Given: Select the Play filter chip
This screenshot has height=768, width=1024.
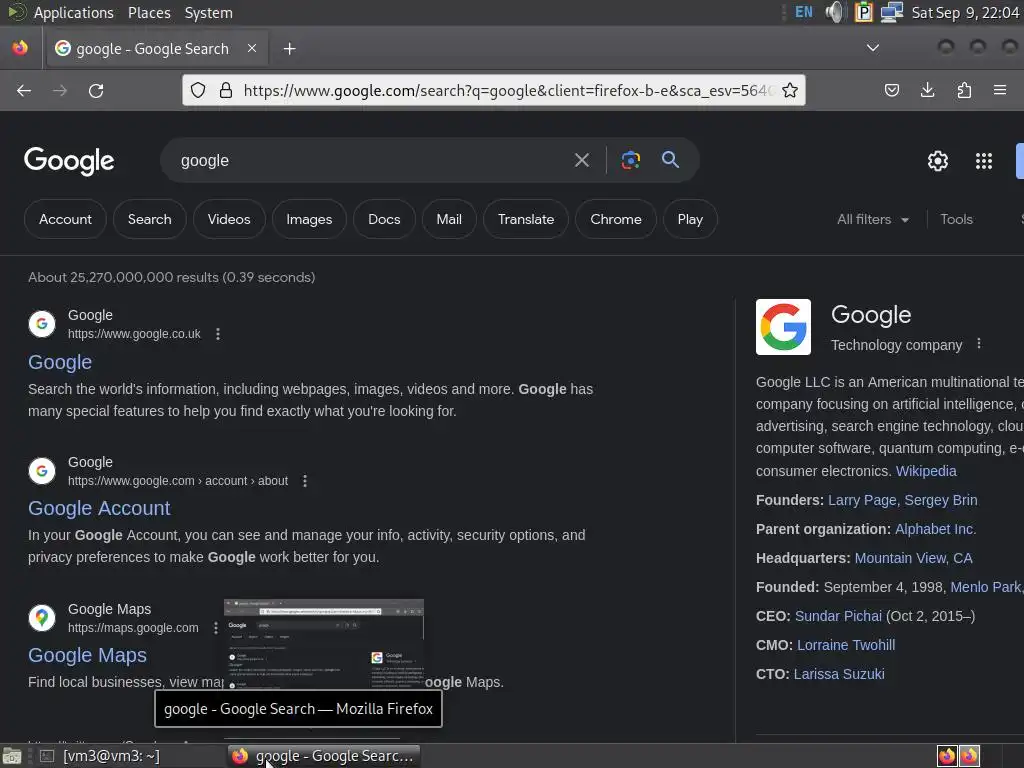Looking at the screenshot, I should click(690, 219).
